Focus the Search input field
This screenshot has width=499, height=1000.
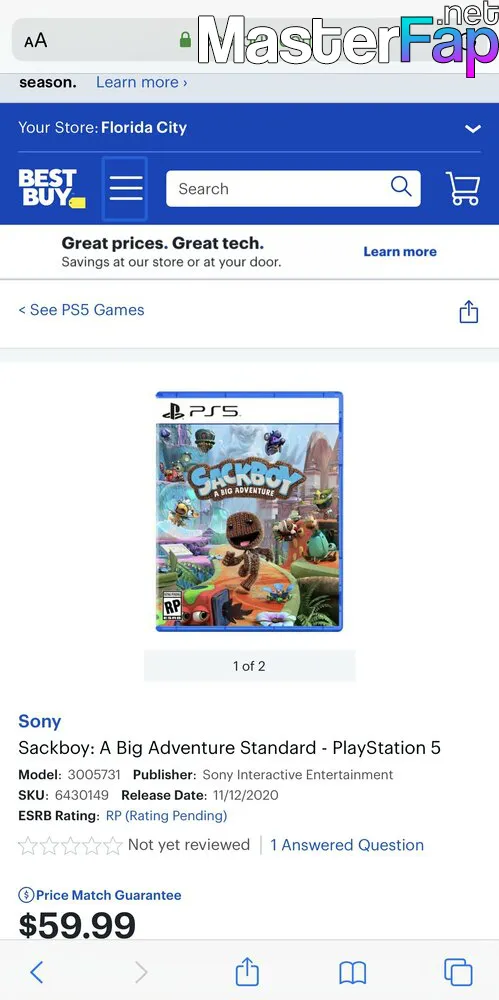[x=281, y=189]
